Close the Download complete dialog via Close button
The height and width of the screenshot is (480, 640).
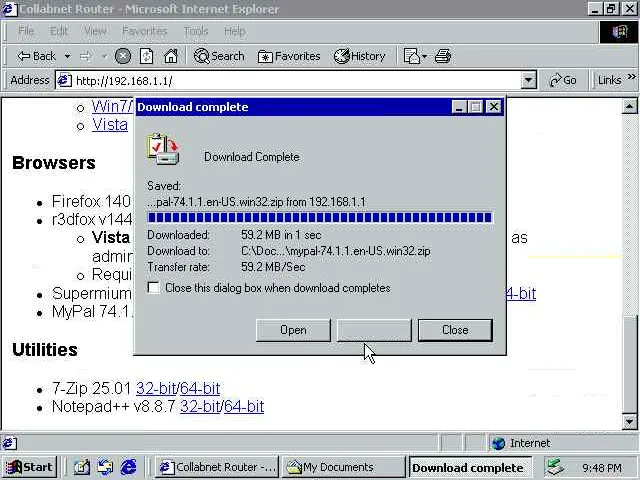(455, 330)
